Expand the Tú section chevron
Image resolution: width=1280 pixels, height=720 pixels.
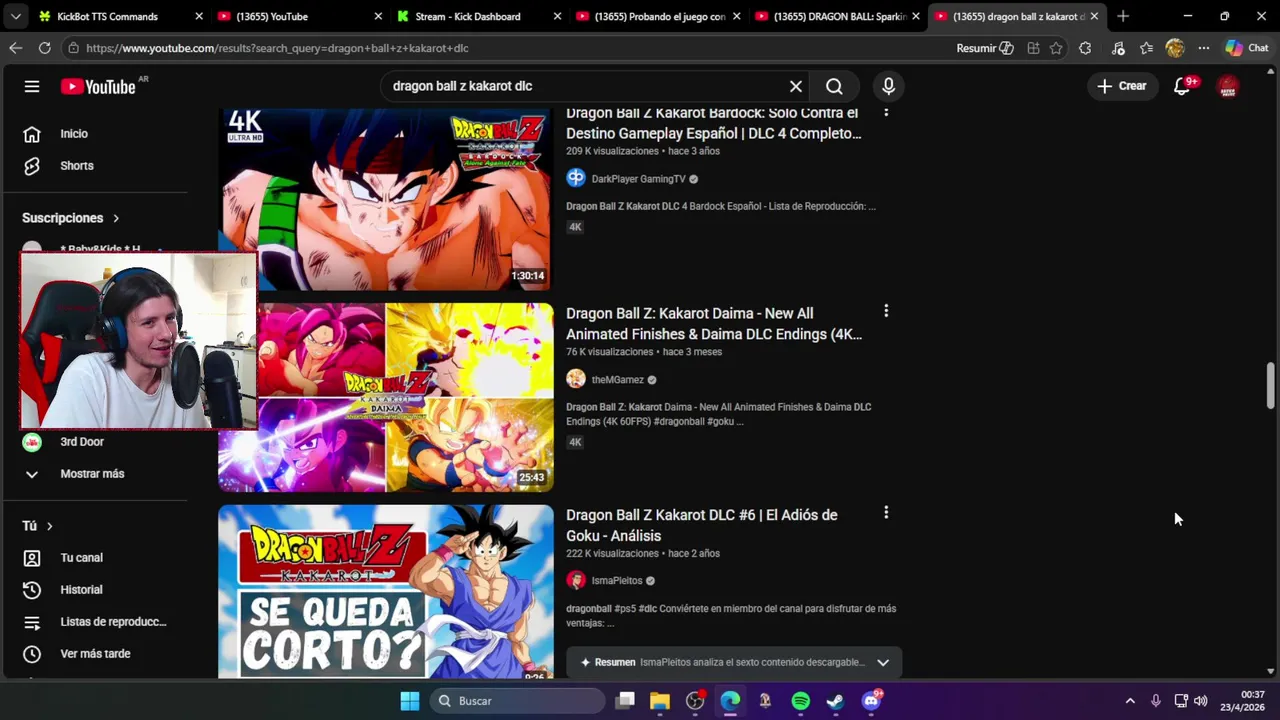point(49,526)
